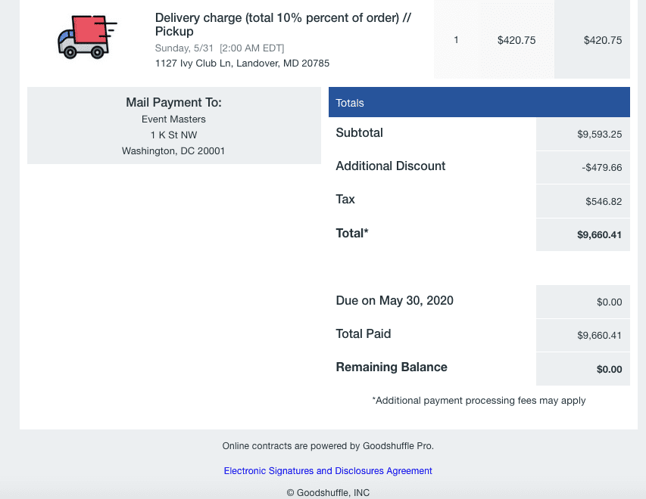Image resolution: width=646 pixels, height=499 pixels.
Task: Select the Event Masters payee name
Action: [x=174, y=119]
